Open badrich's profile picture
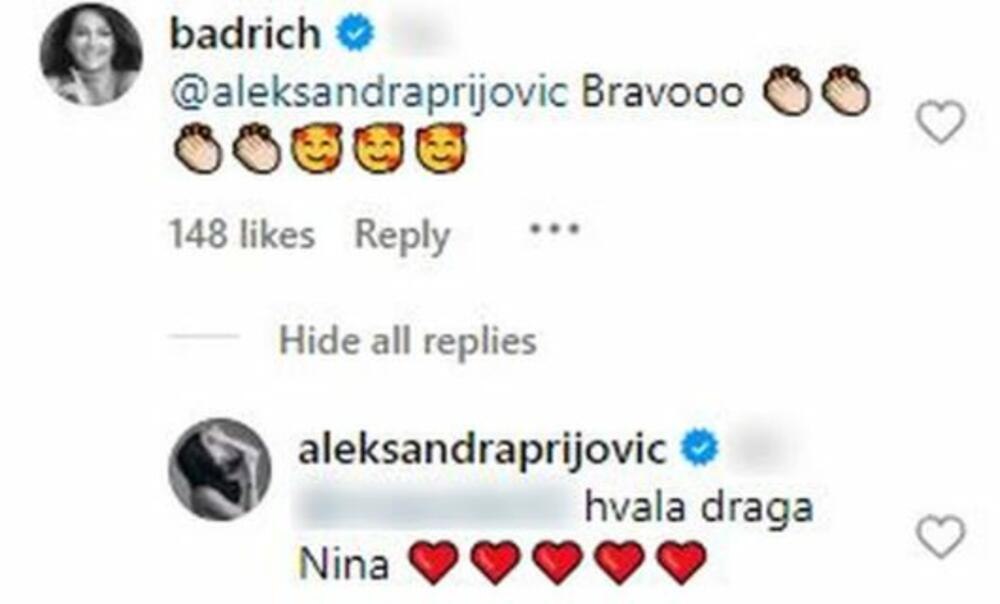Viewport: 1000px width, 604px height. pos(91,54)
